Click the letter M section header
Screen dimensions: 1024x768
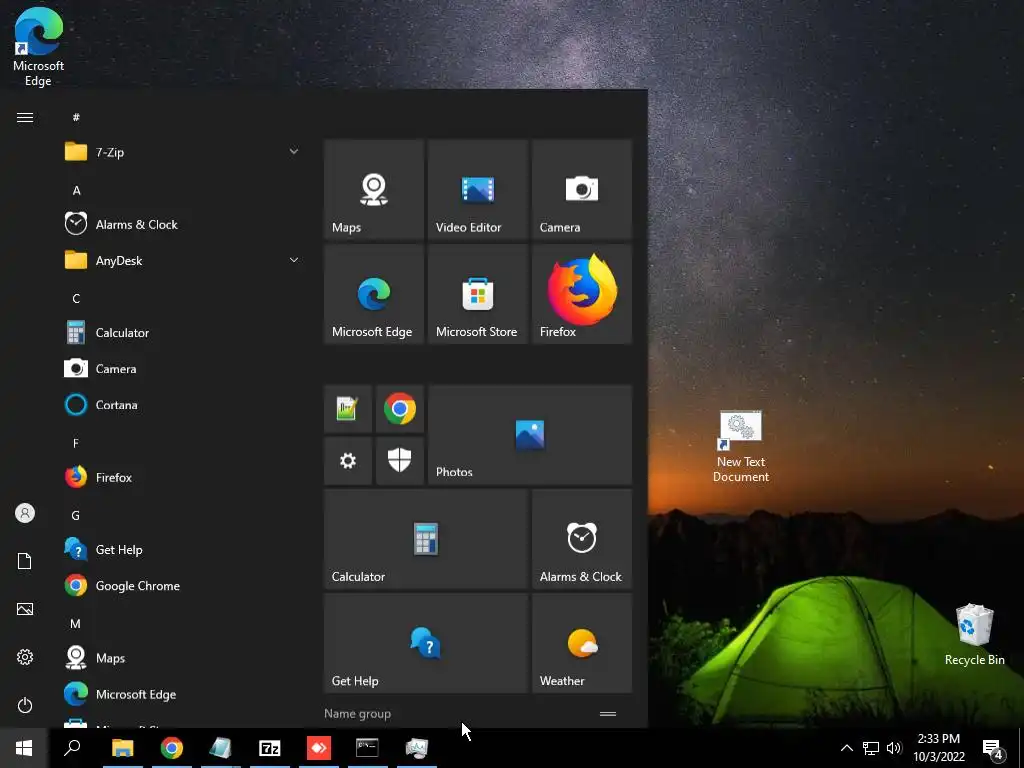(x=76, y=624)
